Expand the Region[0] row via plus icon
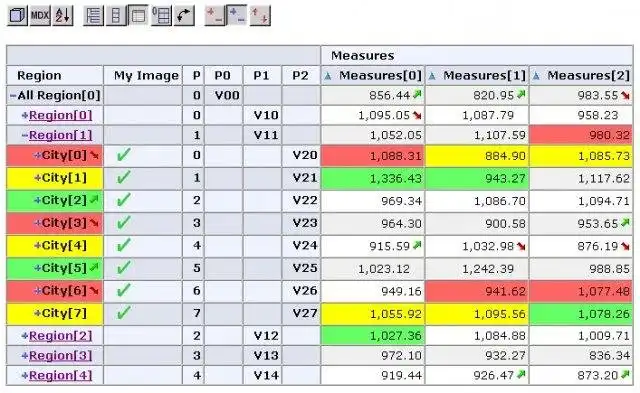Viewport: 640px width, 393px height. click(25, 115)
